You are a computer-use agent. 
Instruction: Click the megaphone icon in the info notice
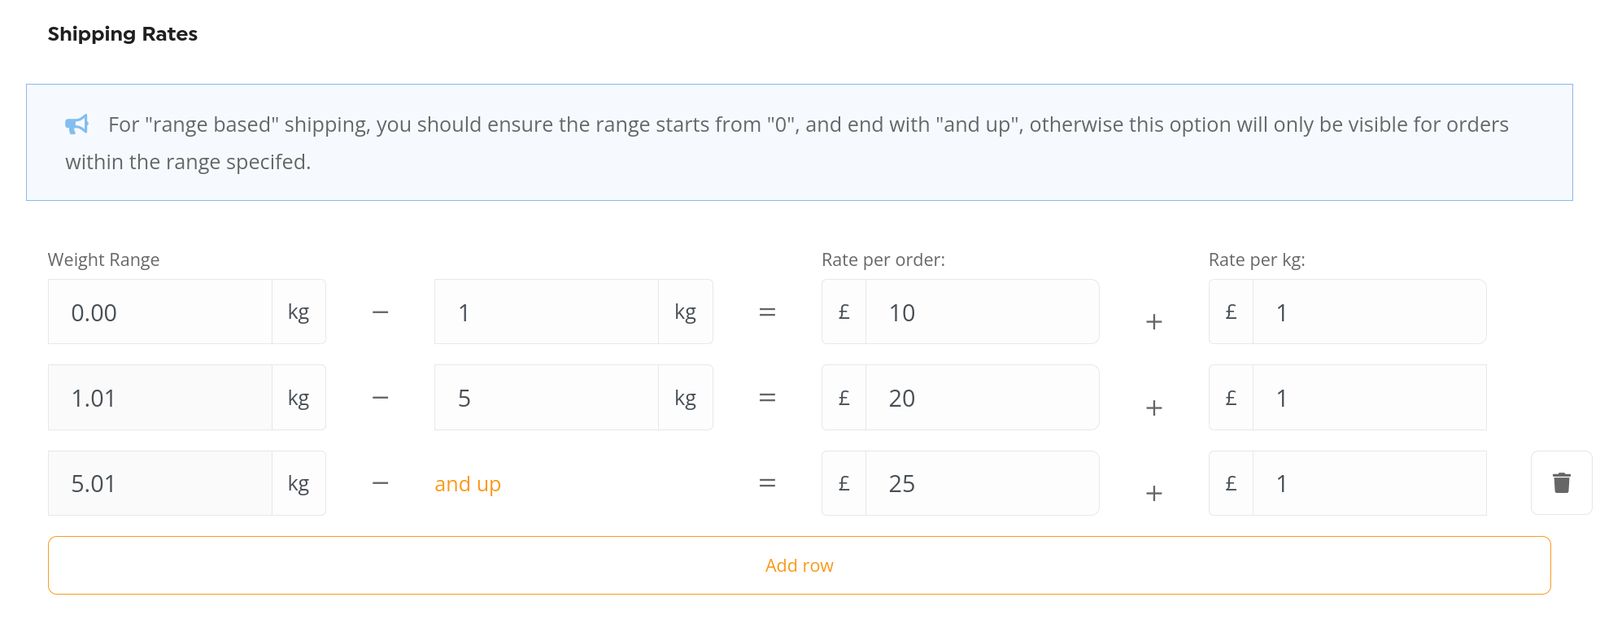pos(77,124)
